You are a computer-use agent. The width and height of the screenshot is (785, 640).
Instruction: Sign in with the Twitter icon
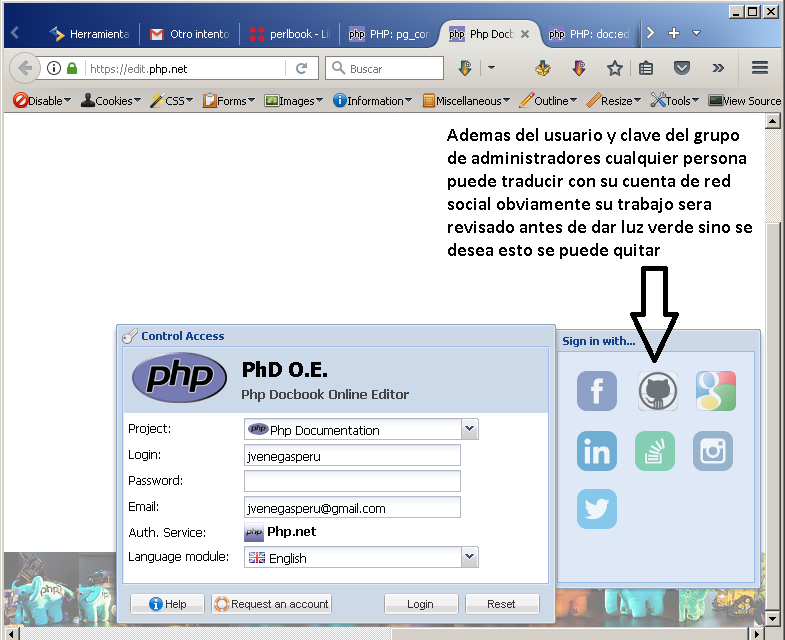click(597, 509)
